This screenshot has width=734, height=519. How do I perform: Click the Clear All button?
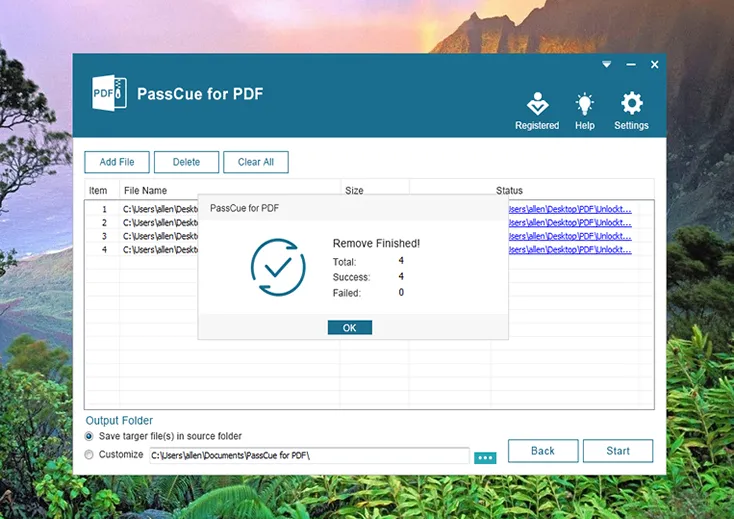click(x=256, y=162)
